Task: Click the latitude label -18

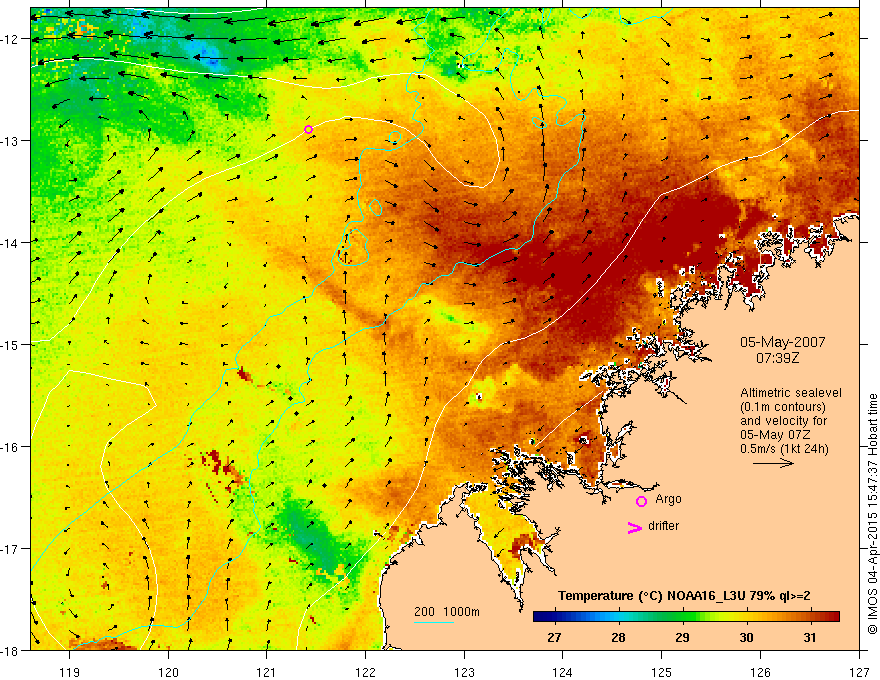Action: click(x=10, y=650)
